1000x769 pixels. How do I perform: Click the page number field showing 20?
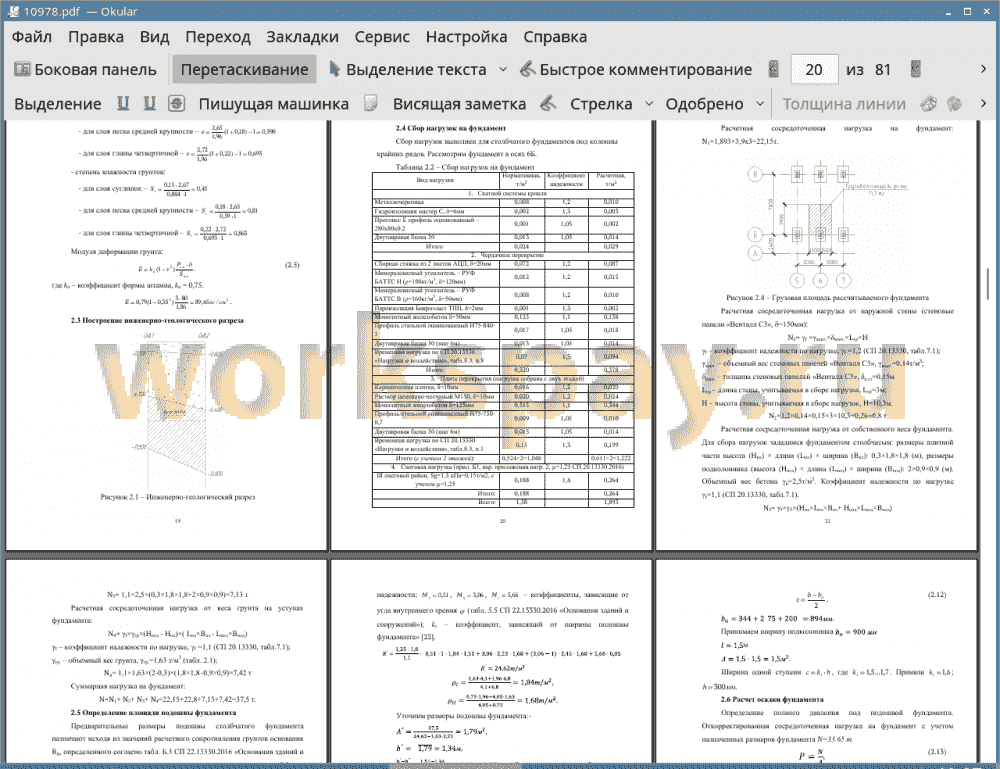[814, 70]
